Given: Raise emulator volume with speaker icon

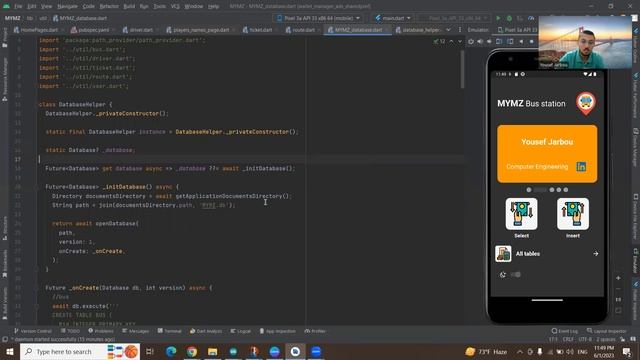Looking at the screenshot, I should 480,41.
